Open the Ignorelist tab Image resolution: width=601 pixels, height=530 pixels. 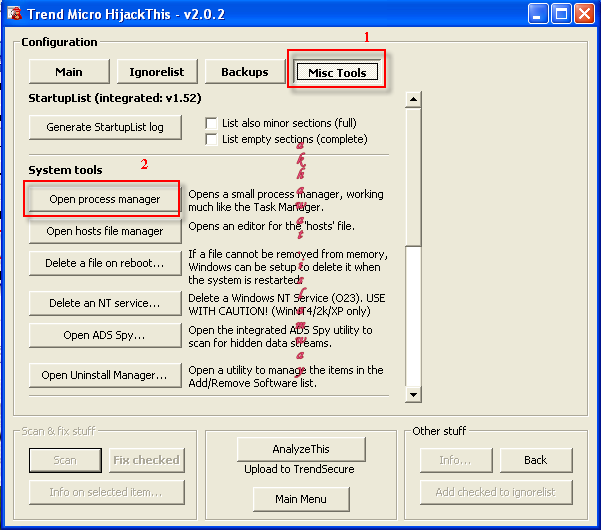(x=157, y=72)
